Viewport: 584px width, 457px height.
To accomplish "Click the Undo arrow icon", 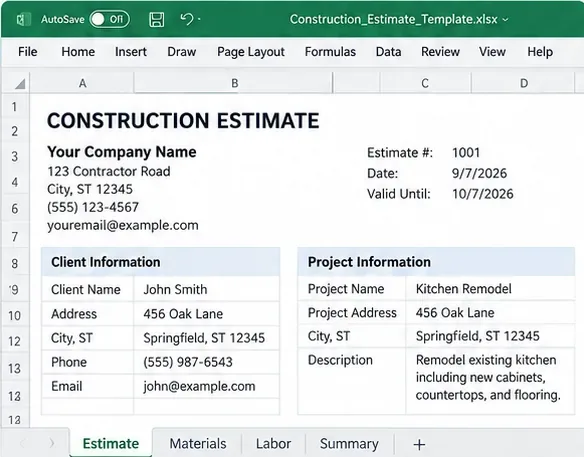I will click(187, 19).
